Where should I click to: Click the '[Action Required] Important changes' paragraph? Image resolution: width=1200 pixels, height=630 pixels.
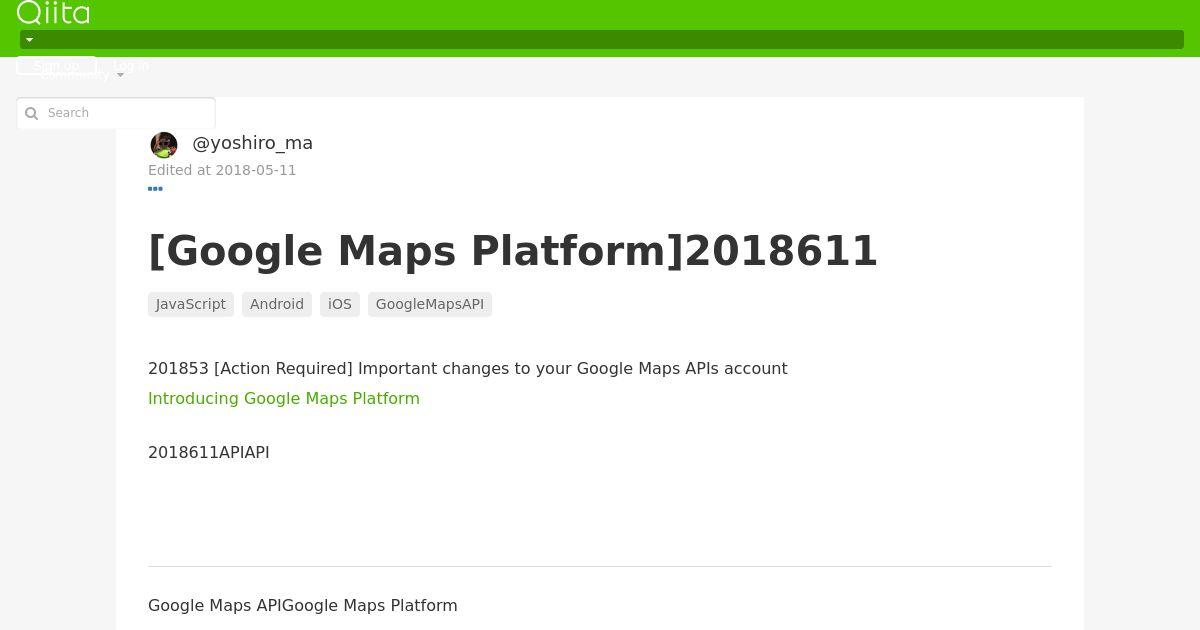coord(468,368)
